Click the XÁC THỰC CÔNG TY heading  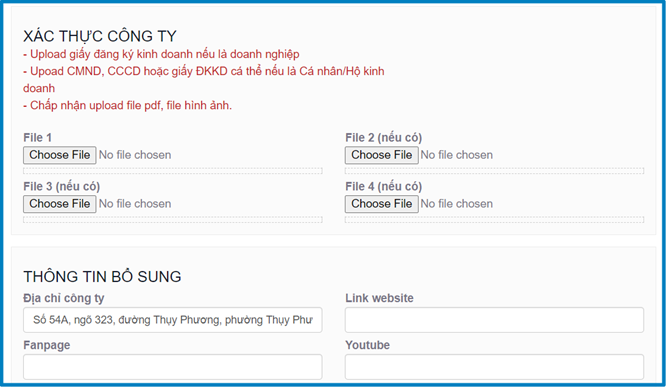100,36
